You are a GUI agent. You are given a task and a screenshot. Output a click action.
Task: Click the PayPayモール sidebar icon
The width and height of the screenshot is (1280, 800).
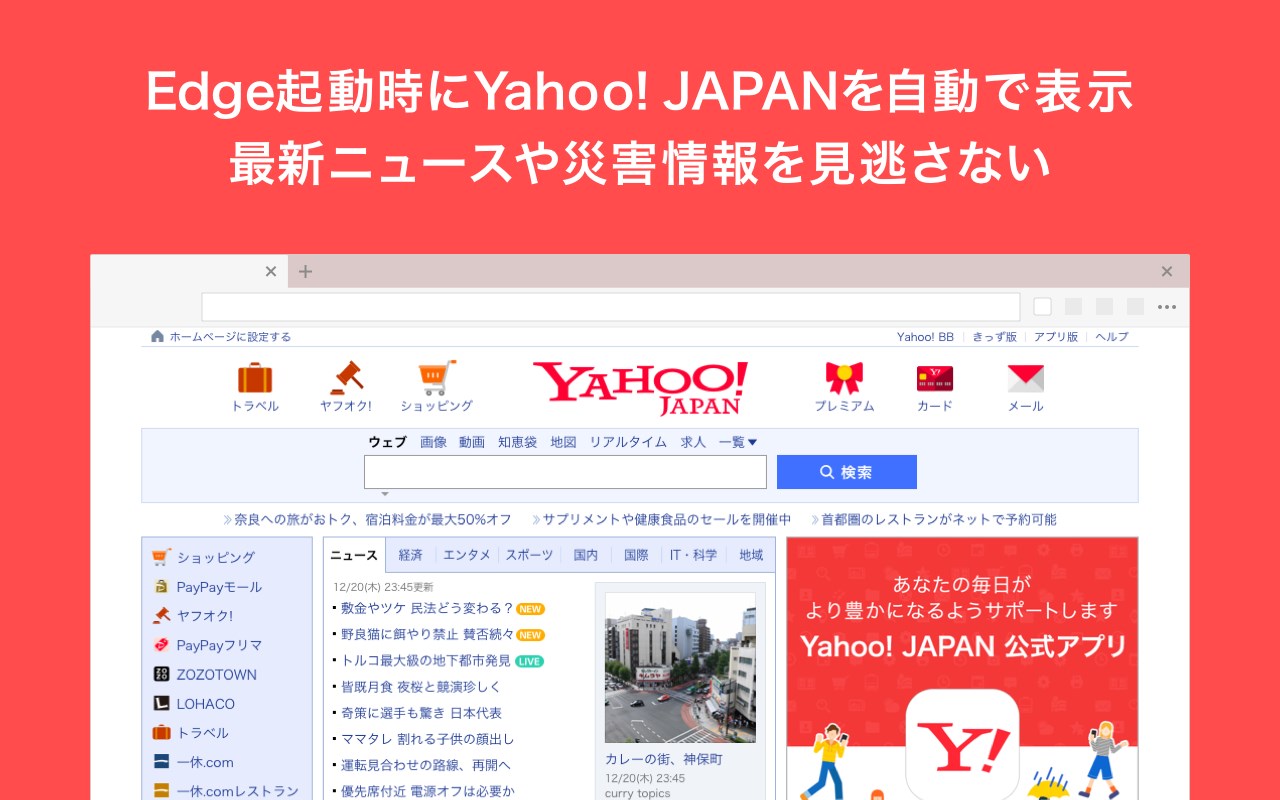(x=161, y=587)
